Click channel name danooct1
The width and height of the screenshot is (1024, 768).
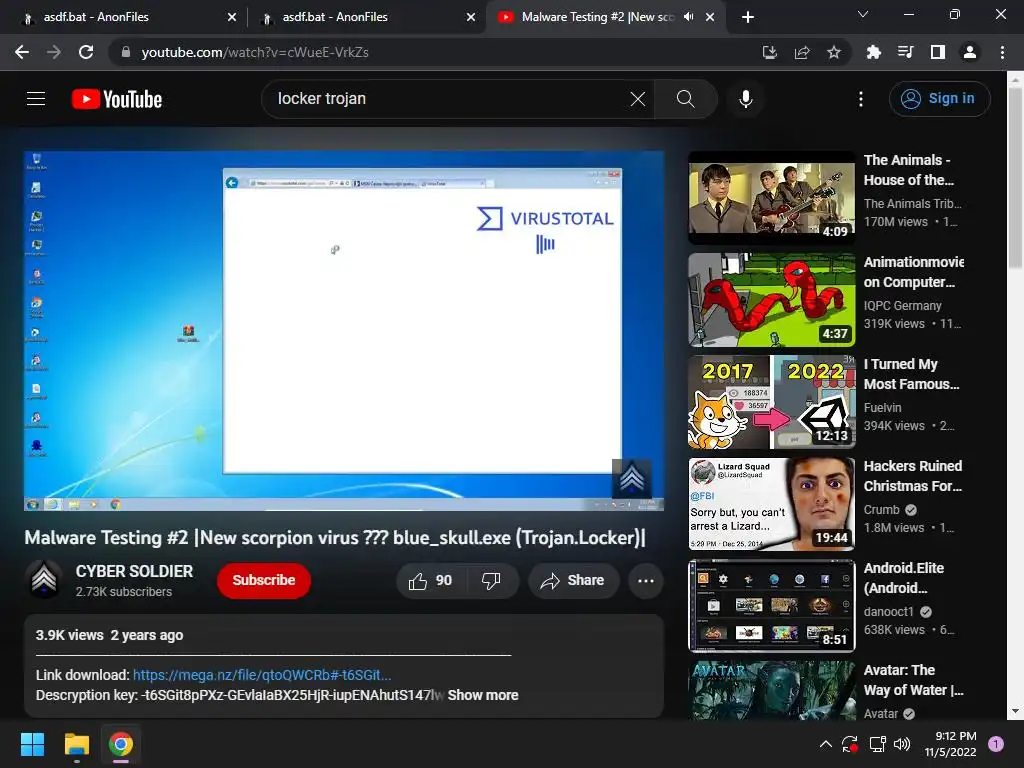pos(888,612)
